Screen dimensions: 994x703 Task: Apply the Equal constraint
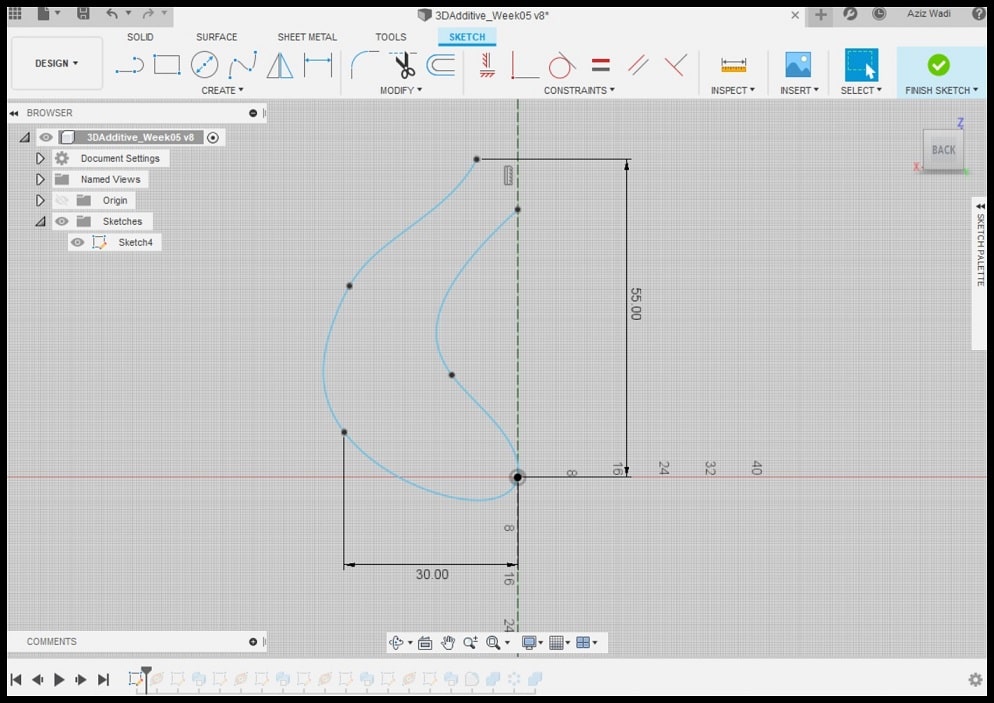601,66
